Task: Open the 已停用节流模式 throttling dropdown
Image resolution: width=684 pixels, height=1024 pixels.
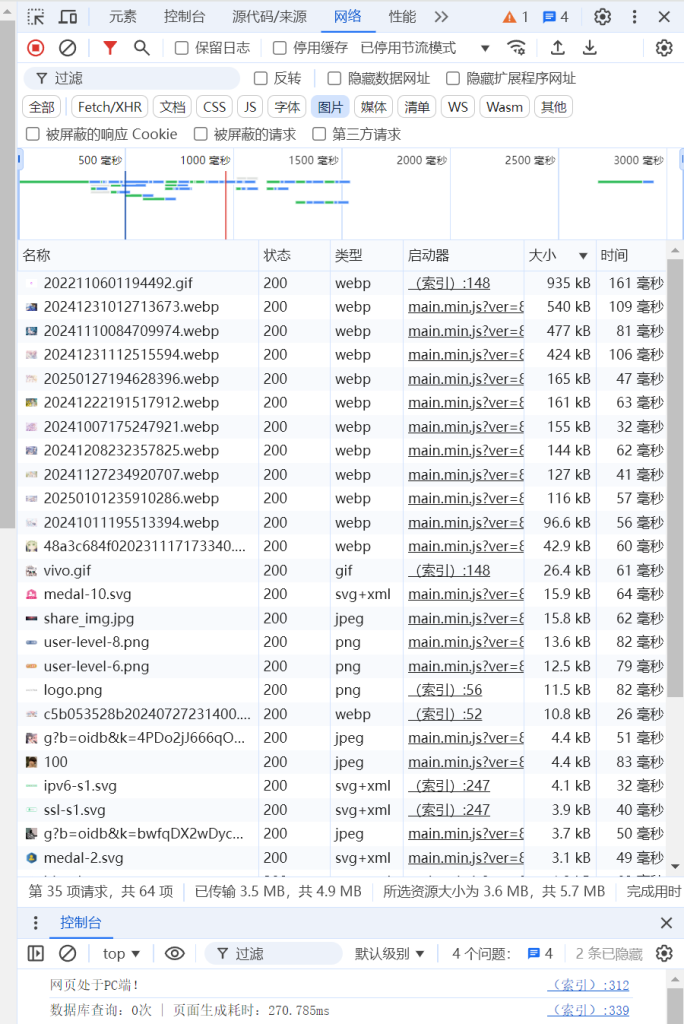Action: point(425,48)
